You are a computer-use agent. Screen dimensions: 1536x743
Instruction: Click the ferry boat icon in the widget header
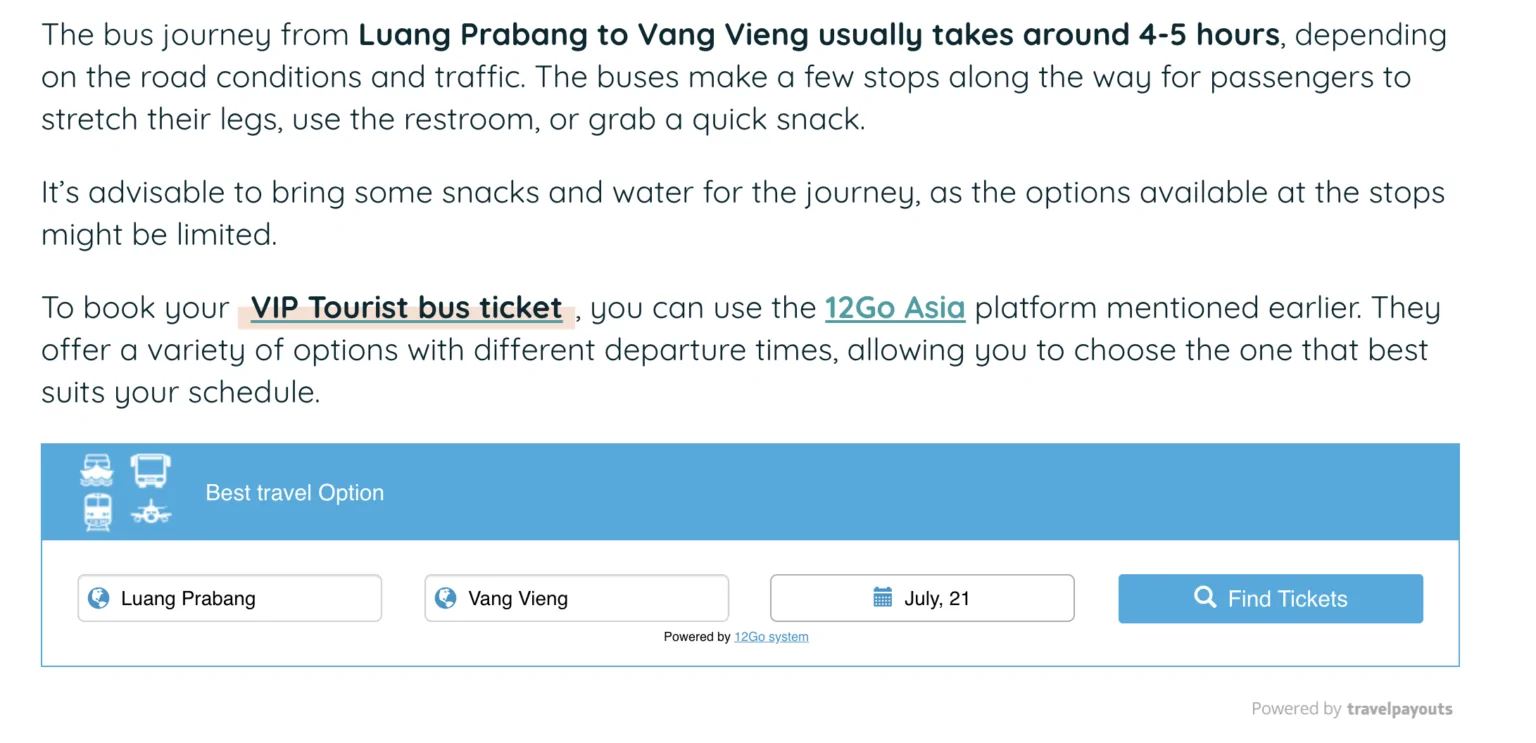pos(97,470)
